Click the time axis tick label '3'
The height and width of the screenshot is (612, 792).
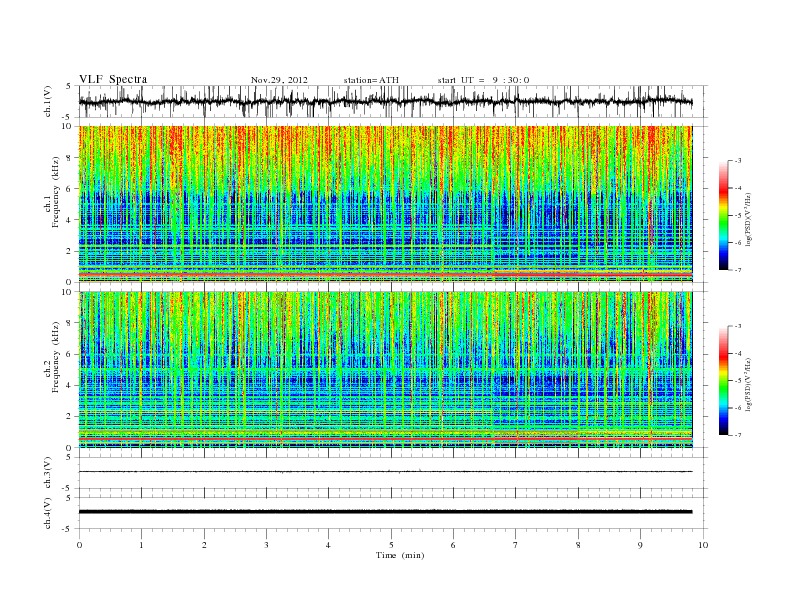point(266,545)
